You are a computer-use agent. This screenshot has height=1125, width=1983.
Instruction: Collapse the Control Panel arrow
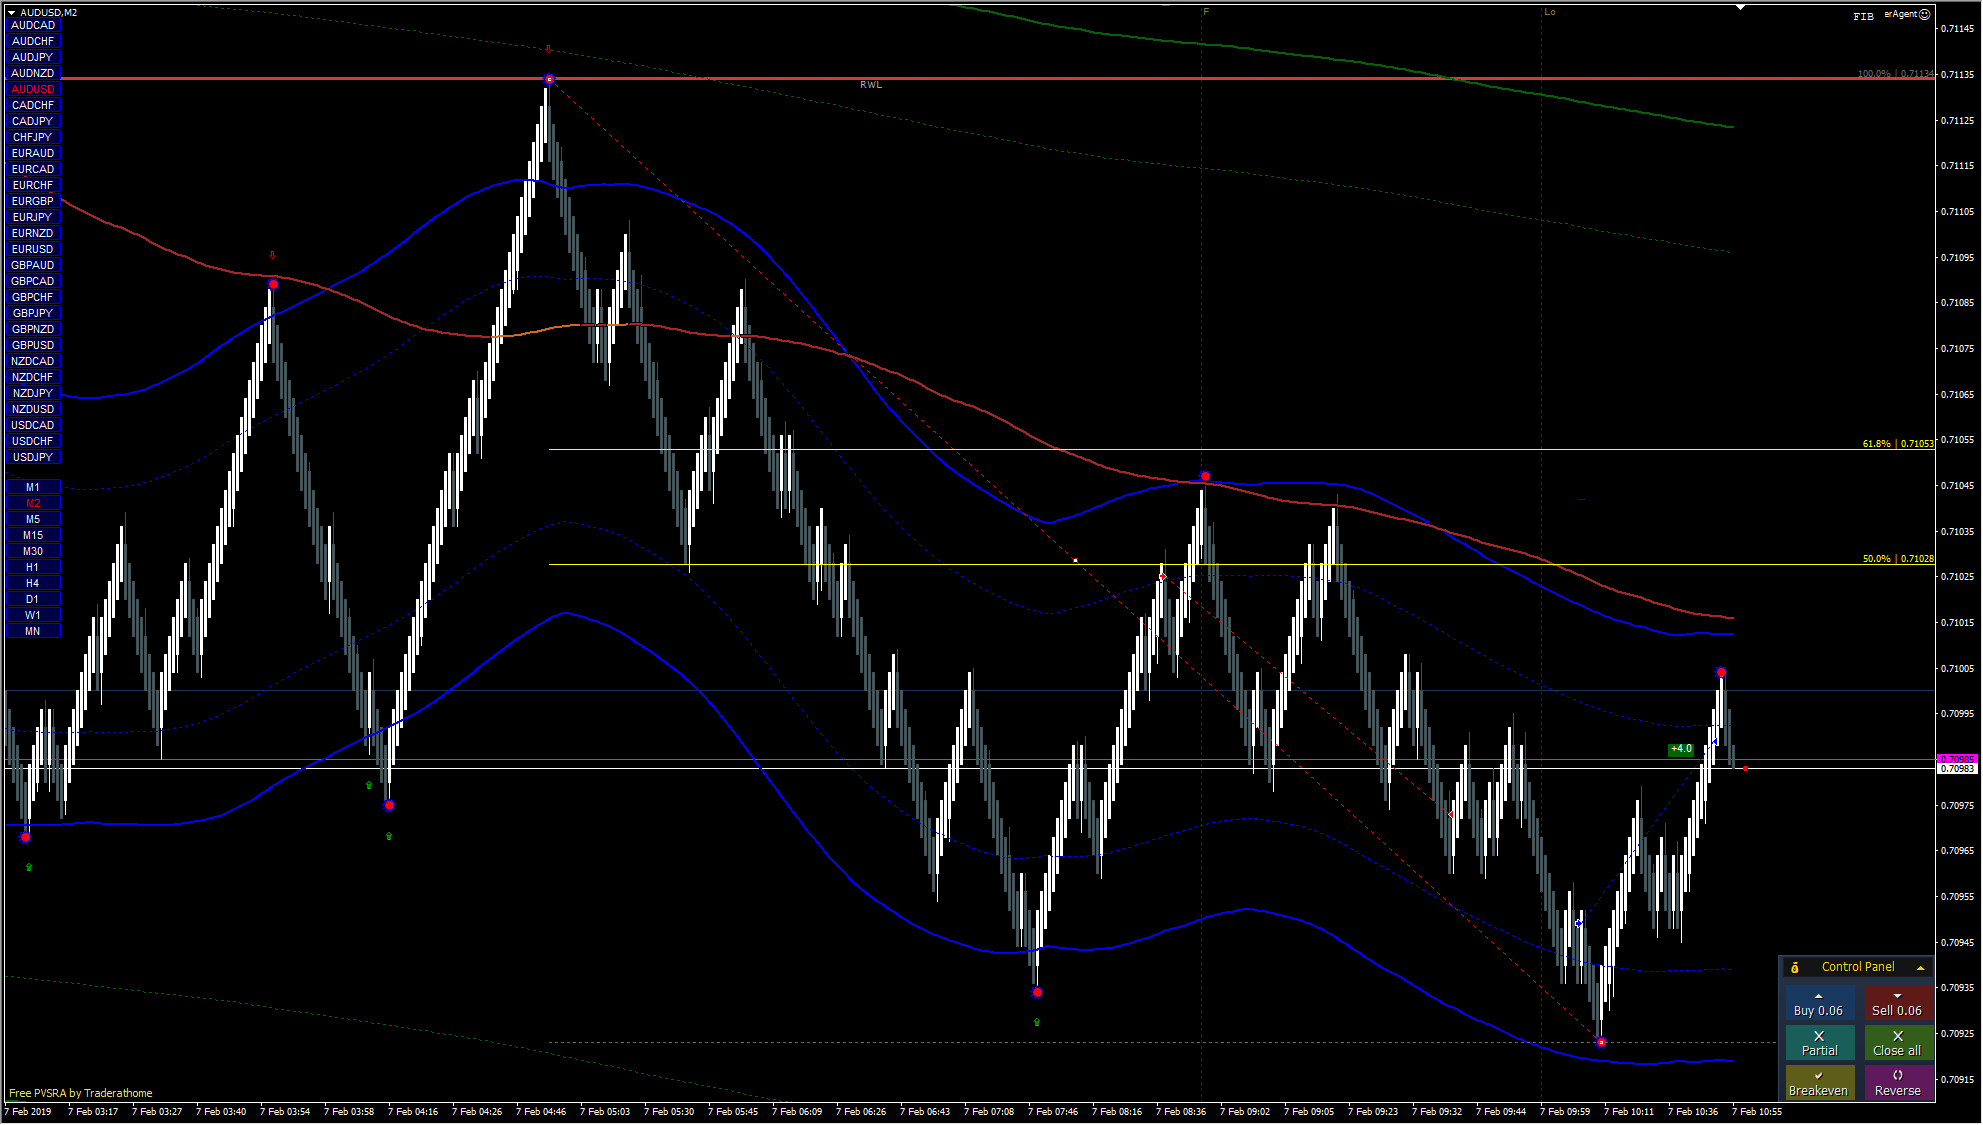pos(1920,968)
